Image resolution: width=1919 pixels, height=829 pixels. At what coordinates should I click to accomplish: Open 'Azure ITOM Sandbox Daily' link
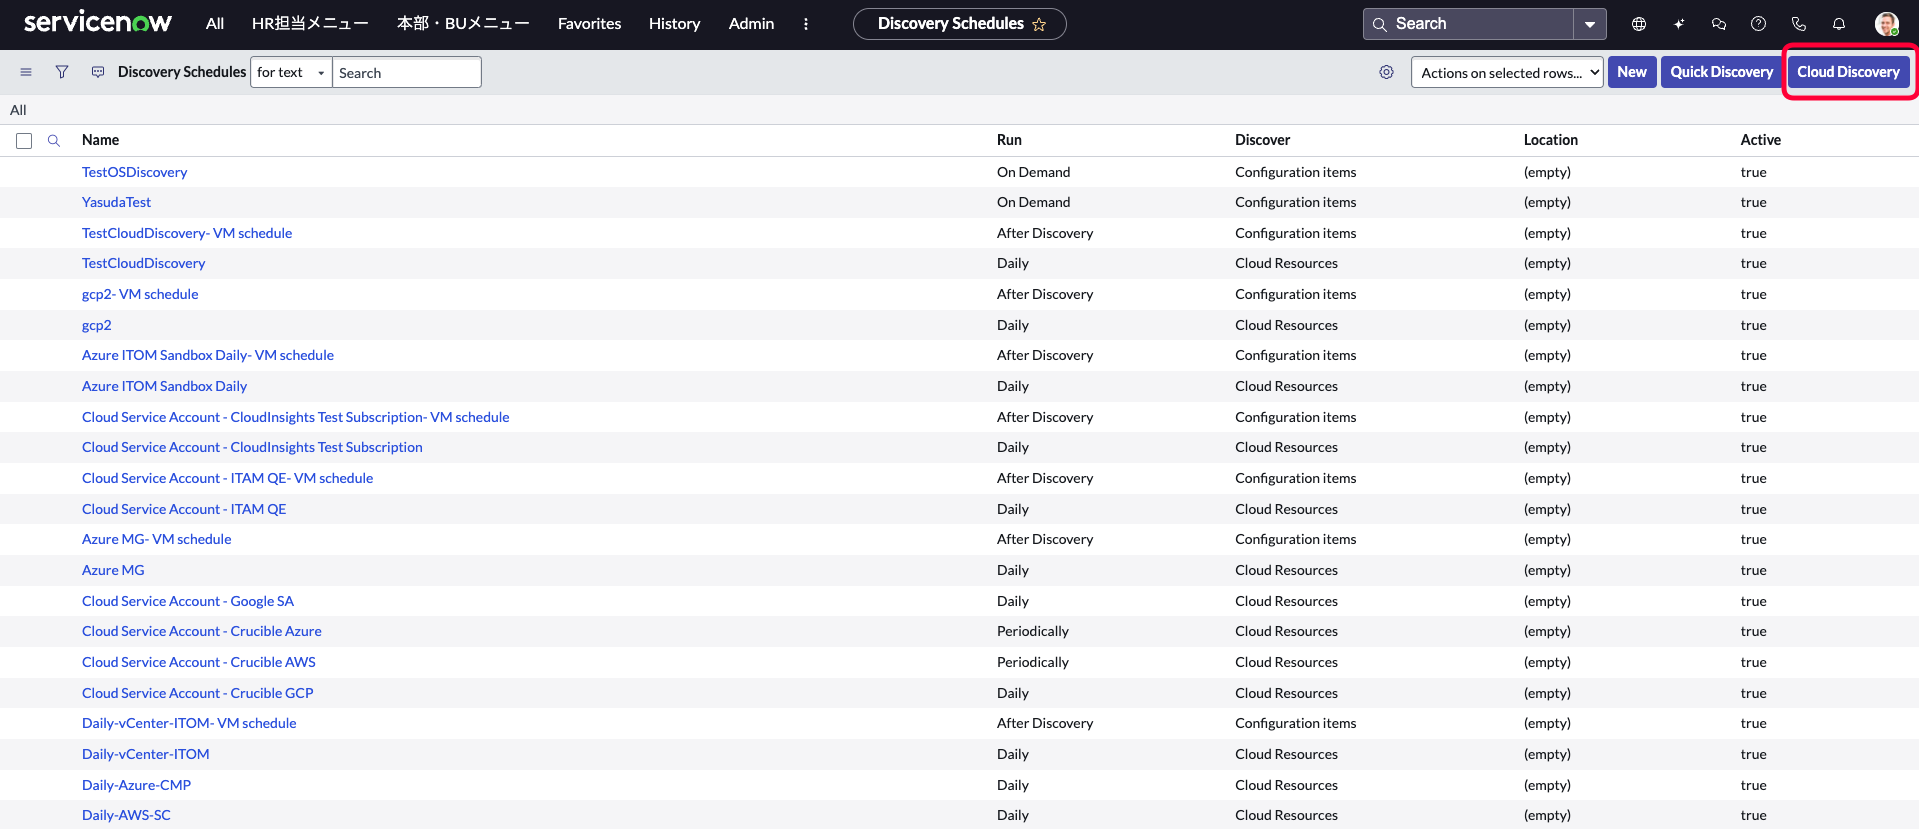click(164, 386)
